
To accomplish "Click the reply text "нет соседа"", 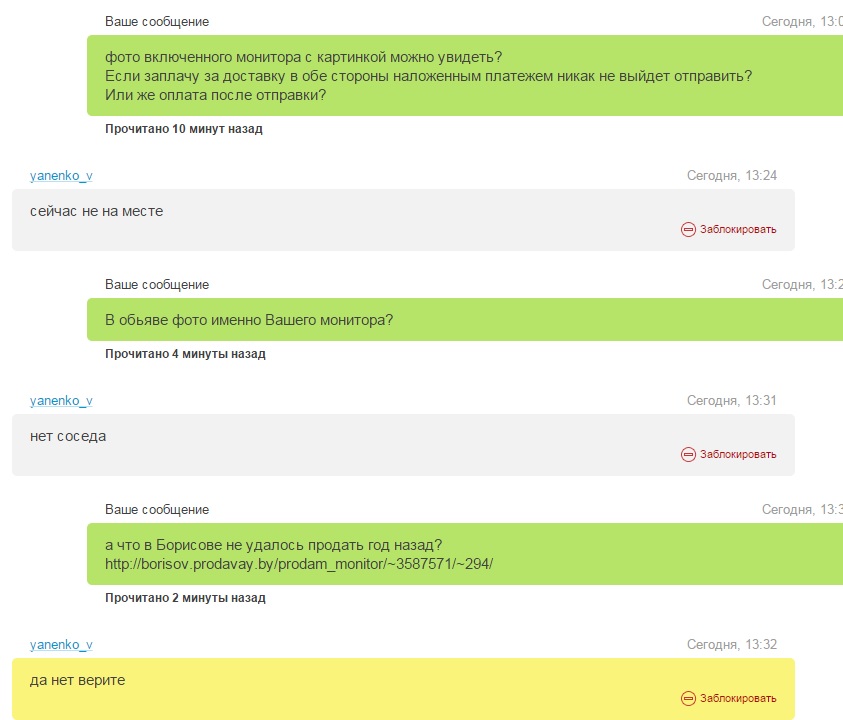I will [68, 436].
